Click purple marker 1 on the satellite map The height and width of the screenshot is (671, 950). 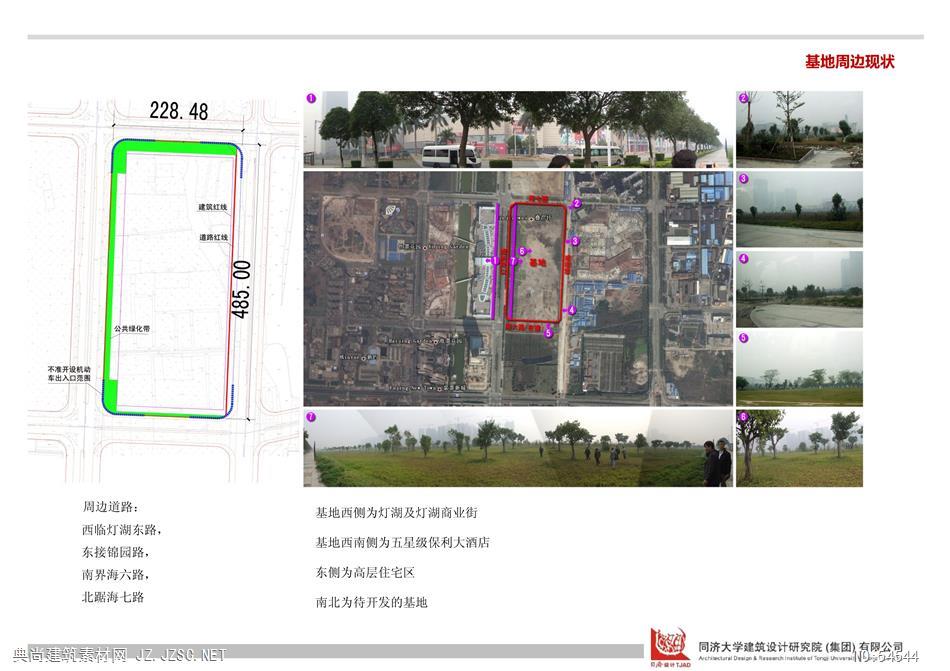[494, 261]
